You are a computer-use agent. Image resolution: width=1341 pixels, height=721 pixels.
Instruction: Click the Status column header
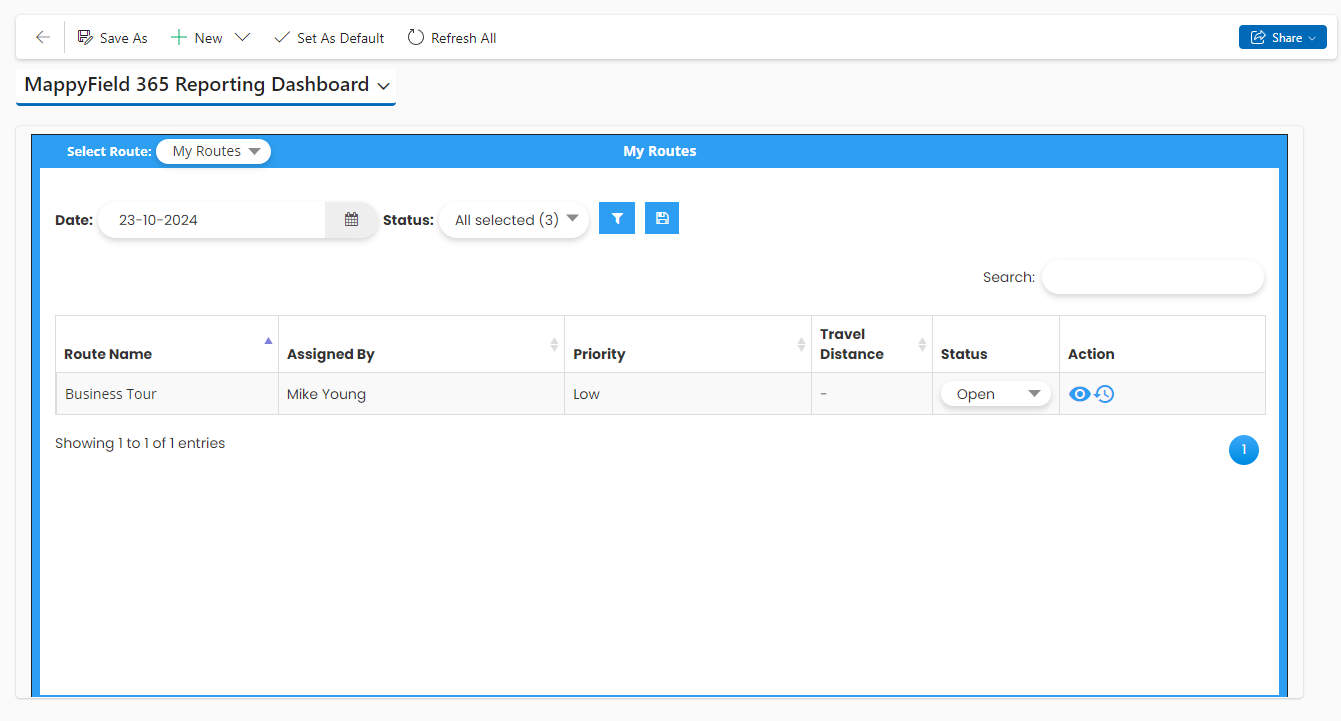[996, 344]
